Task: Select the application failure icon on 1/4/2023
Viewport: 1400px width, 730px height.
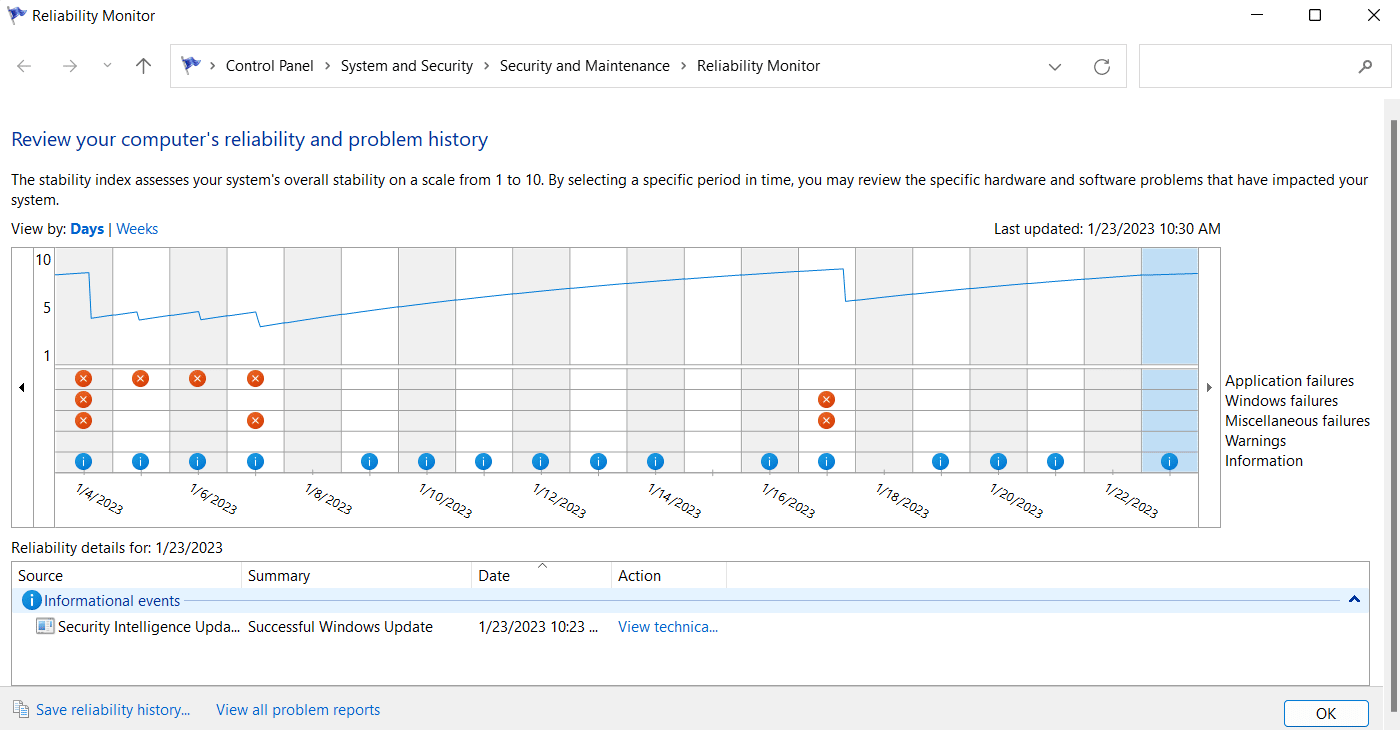Action: pyautogui.click(x=83, y=378)
